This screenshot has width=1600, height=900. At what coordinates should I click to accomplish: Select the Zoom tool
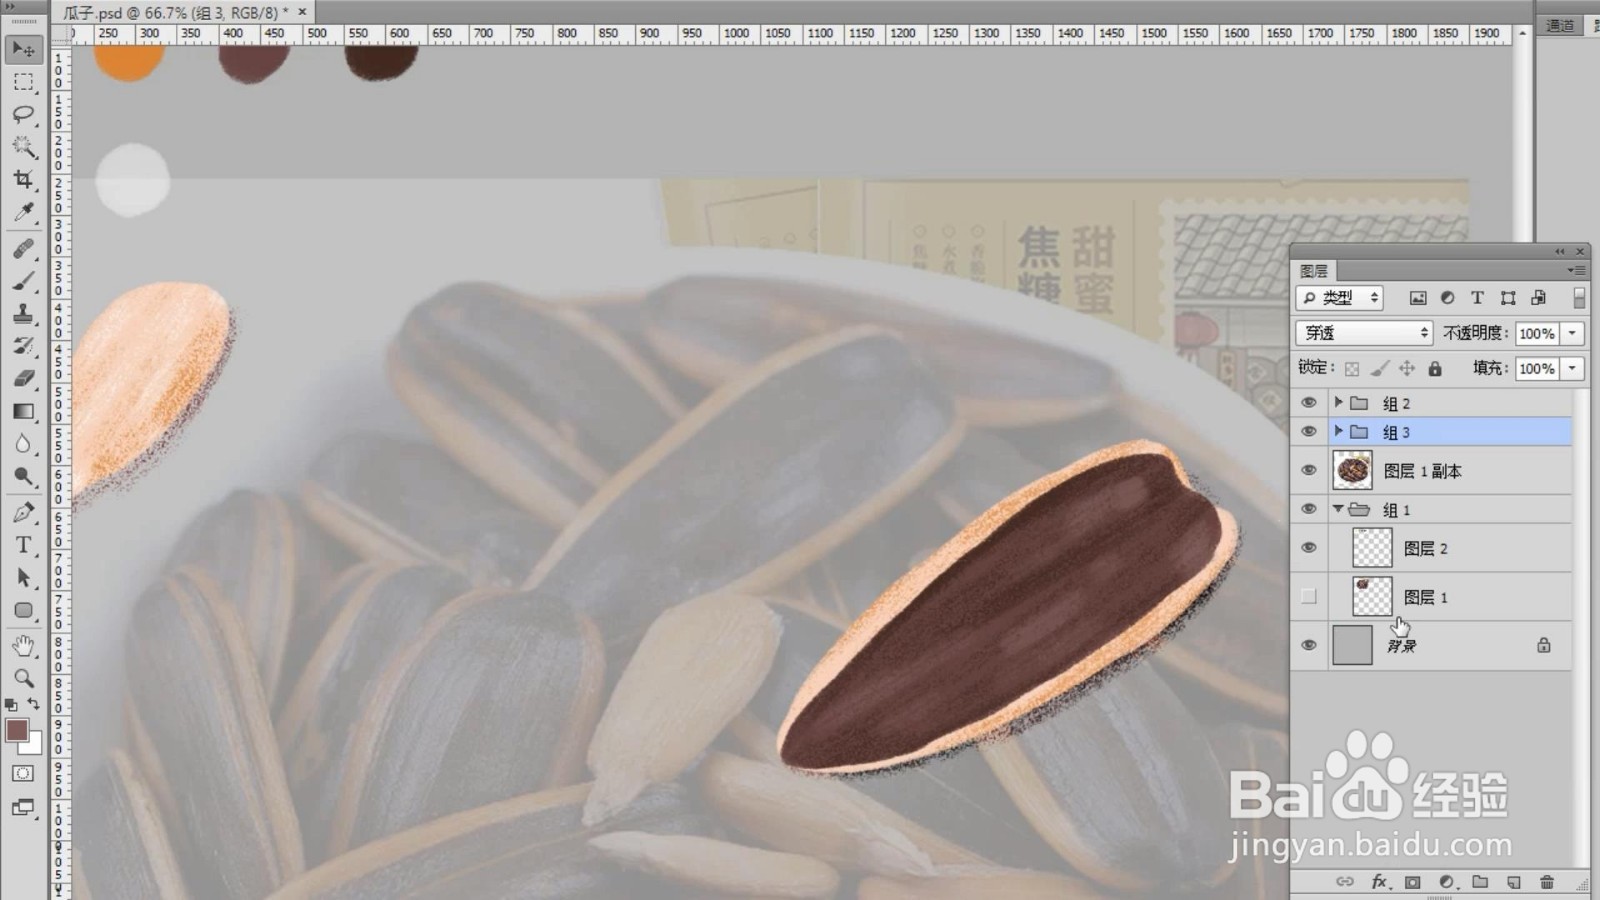23,679
